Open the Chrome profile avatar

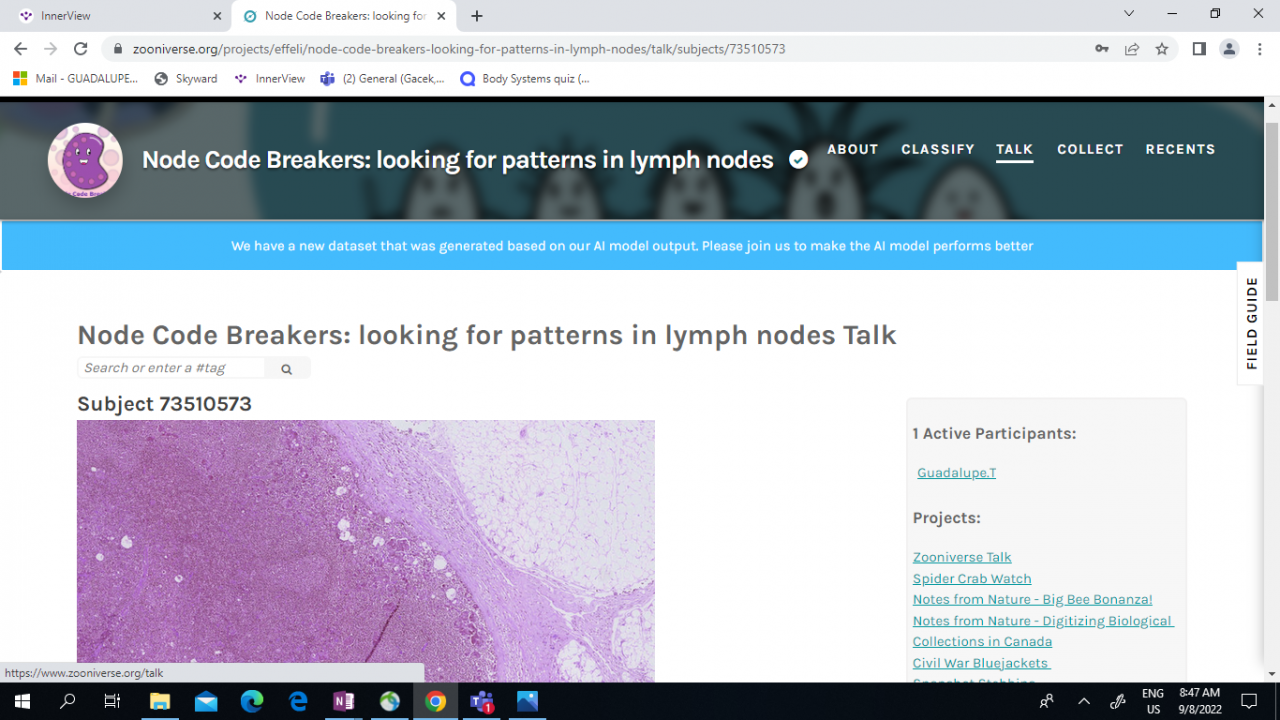1229,49
